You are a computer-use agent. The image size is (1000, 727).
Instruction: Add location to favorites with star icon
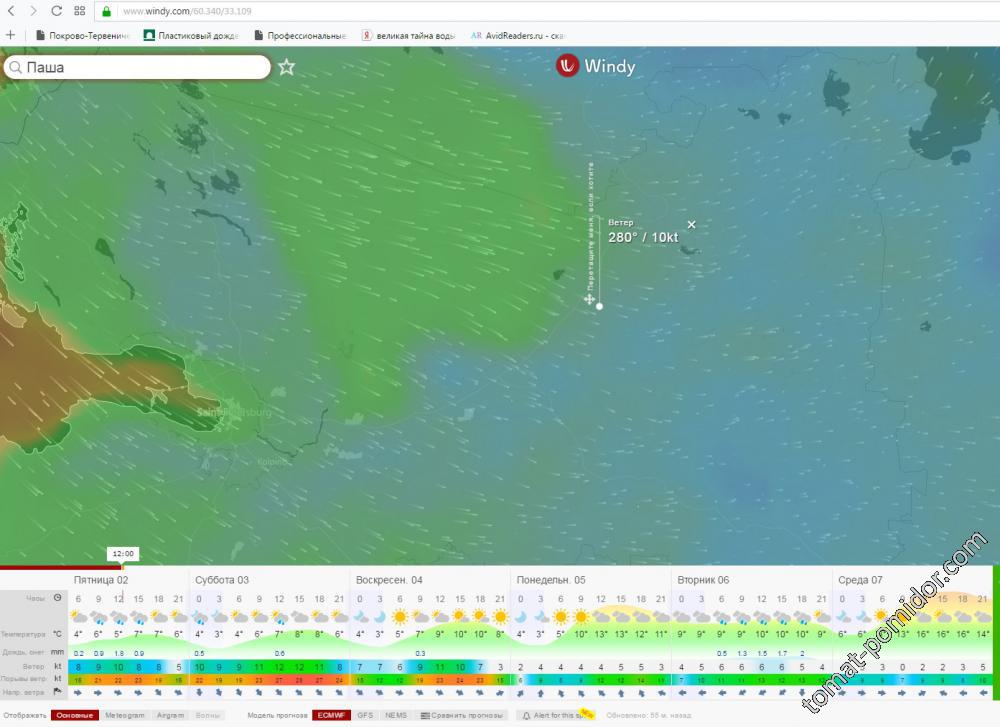[287, 67]
